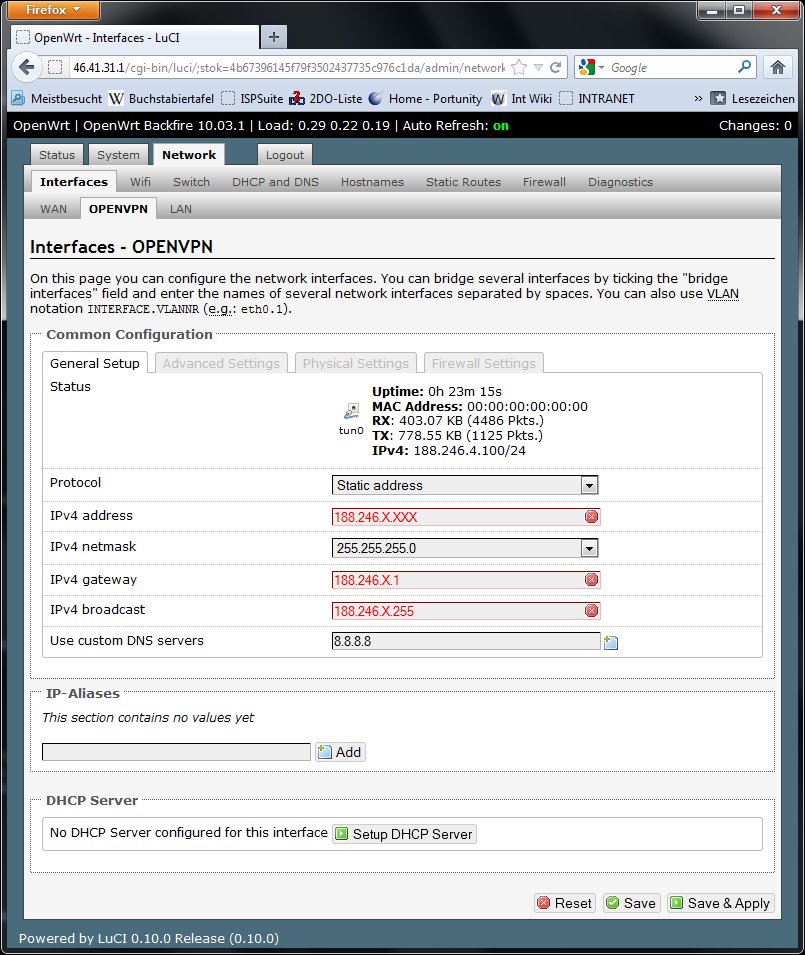Click the red error icon in IPv4 broadcast field
The image size is (805, 955).
coord(591,611)
